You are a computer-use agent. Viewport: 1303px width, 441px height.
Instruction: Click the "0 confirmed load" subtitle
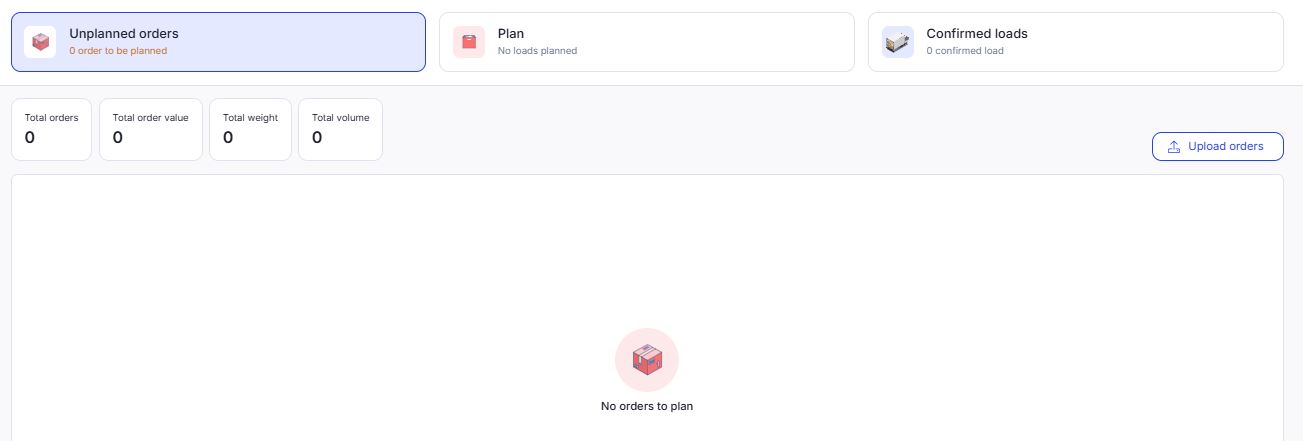964,51
